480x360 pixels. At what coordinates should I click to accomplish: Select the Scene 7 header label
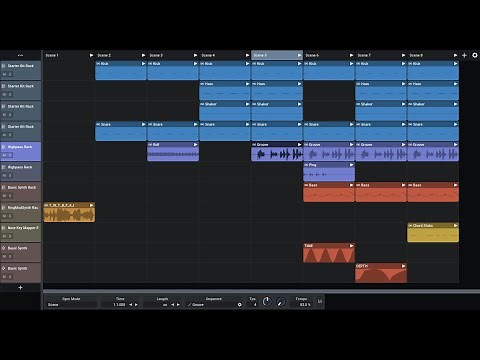[364, 55]
